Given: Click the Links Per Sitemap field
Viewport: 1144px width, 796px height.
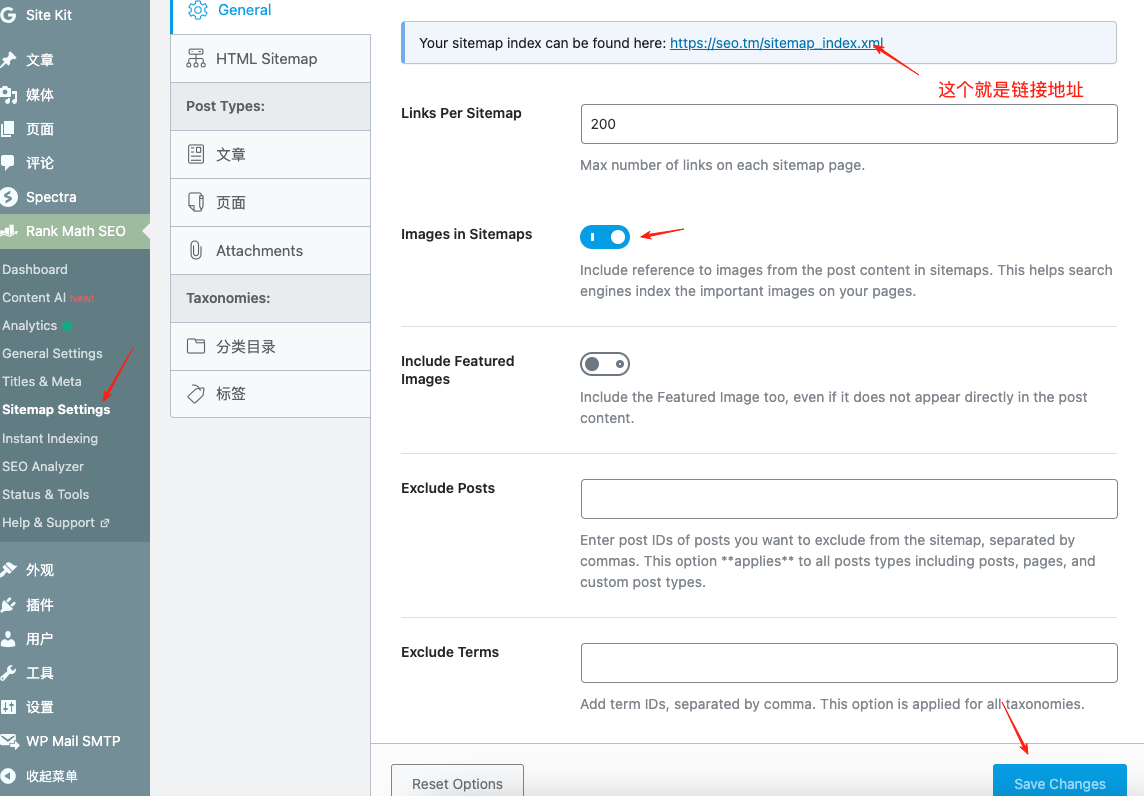Looking at the screenshot, I should coord(848,124).
